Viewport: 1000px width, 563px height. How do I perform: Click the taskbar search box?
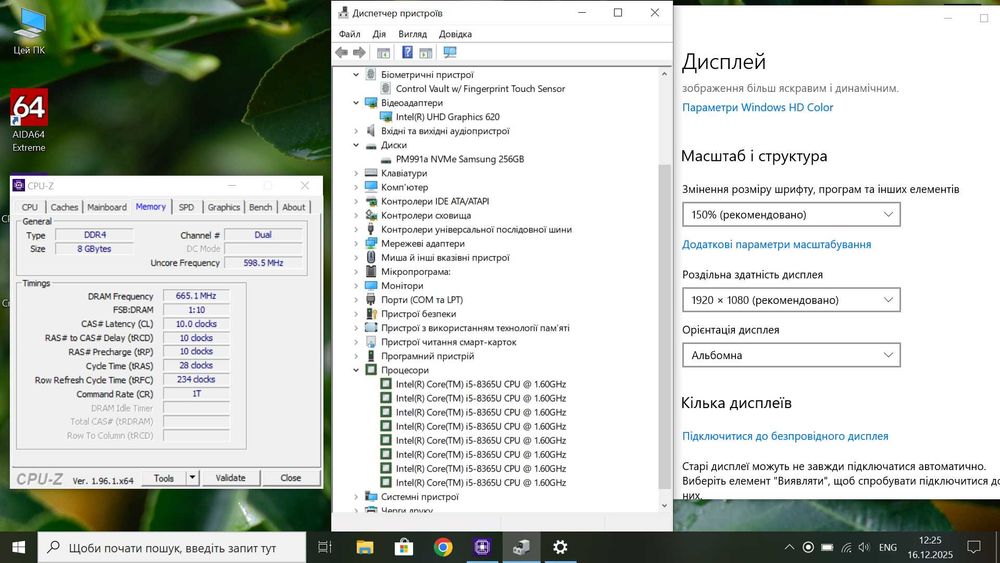pyautogui.click(x=172, y=547)
